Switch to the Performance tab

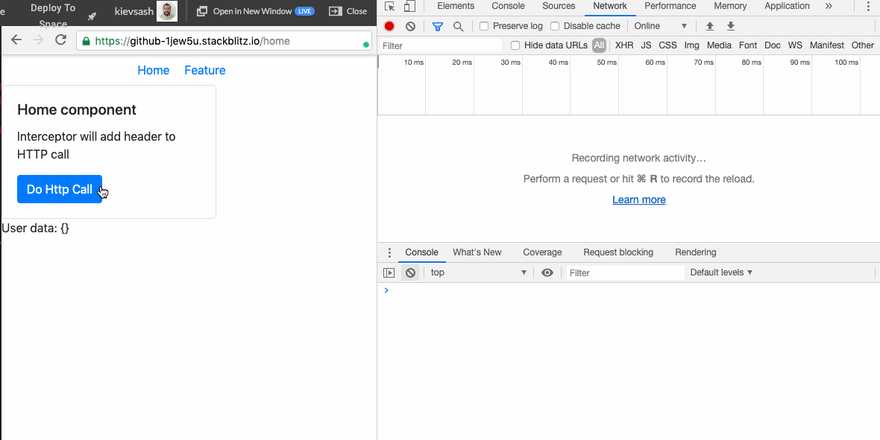click(670, 6)
